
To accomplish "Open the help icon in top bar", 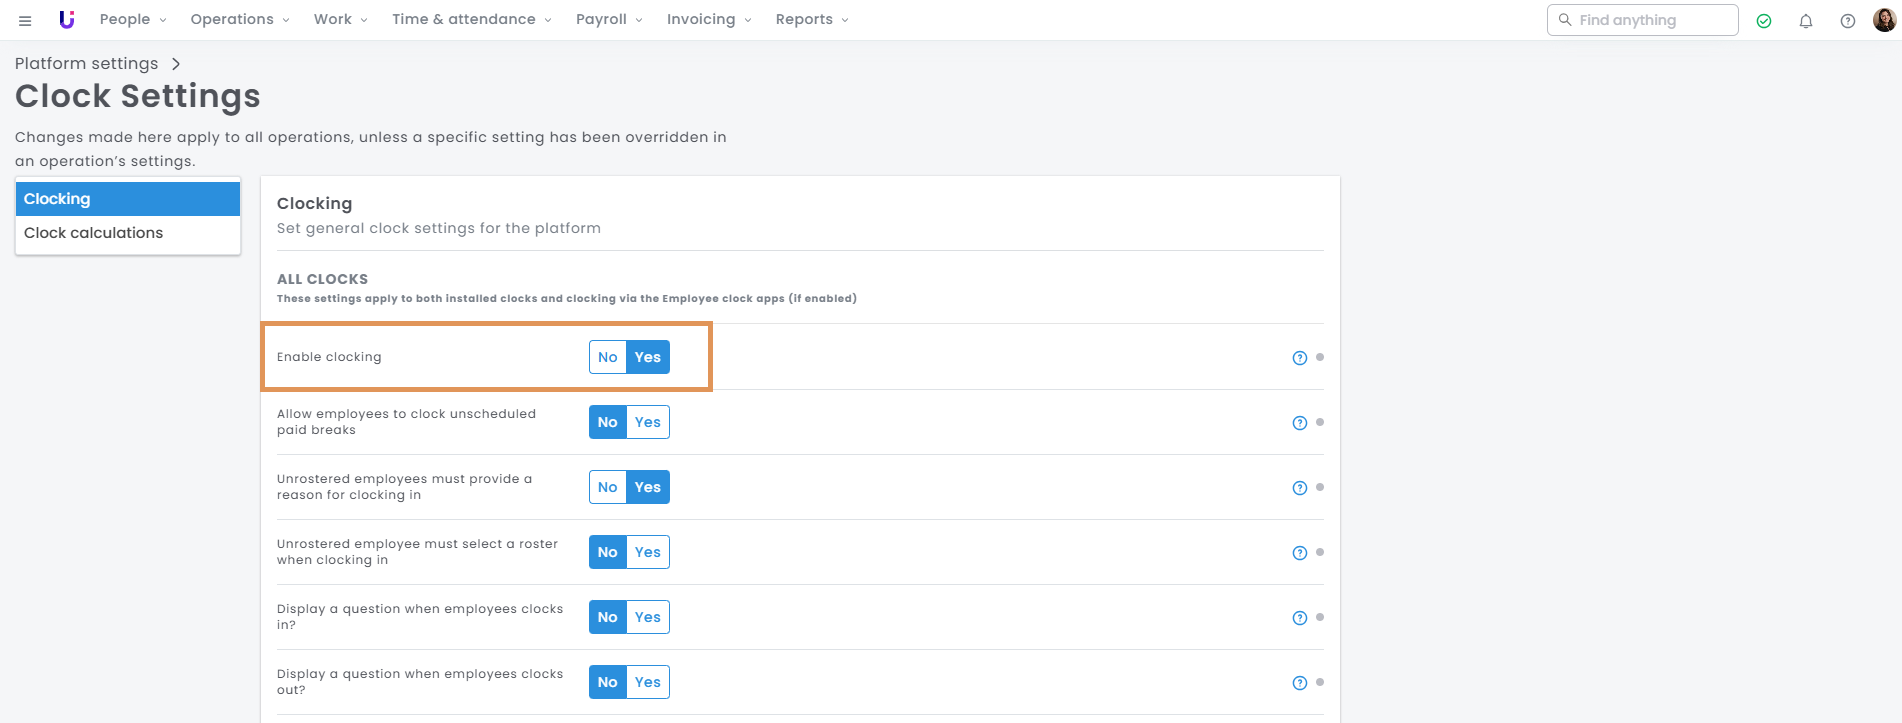I will 1848,21.
